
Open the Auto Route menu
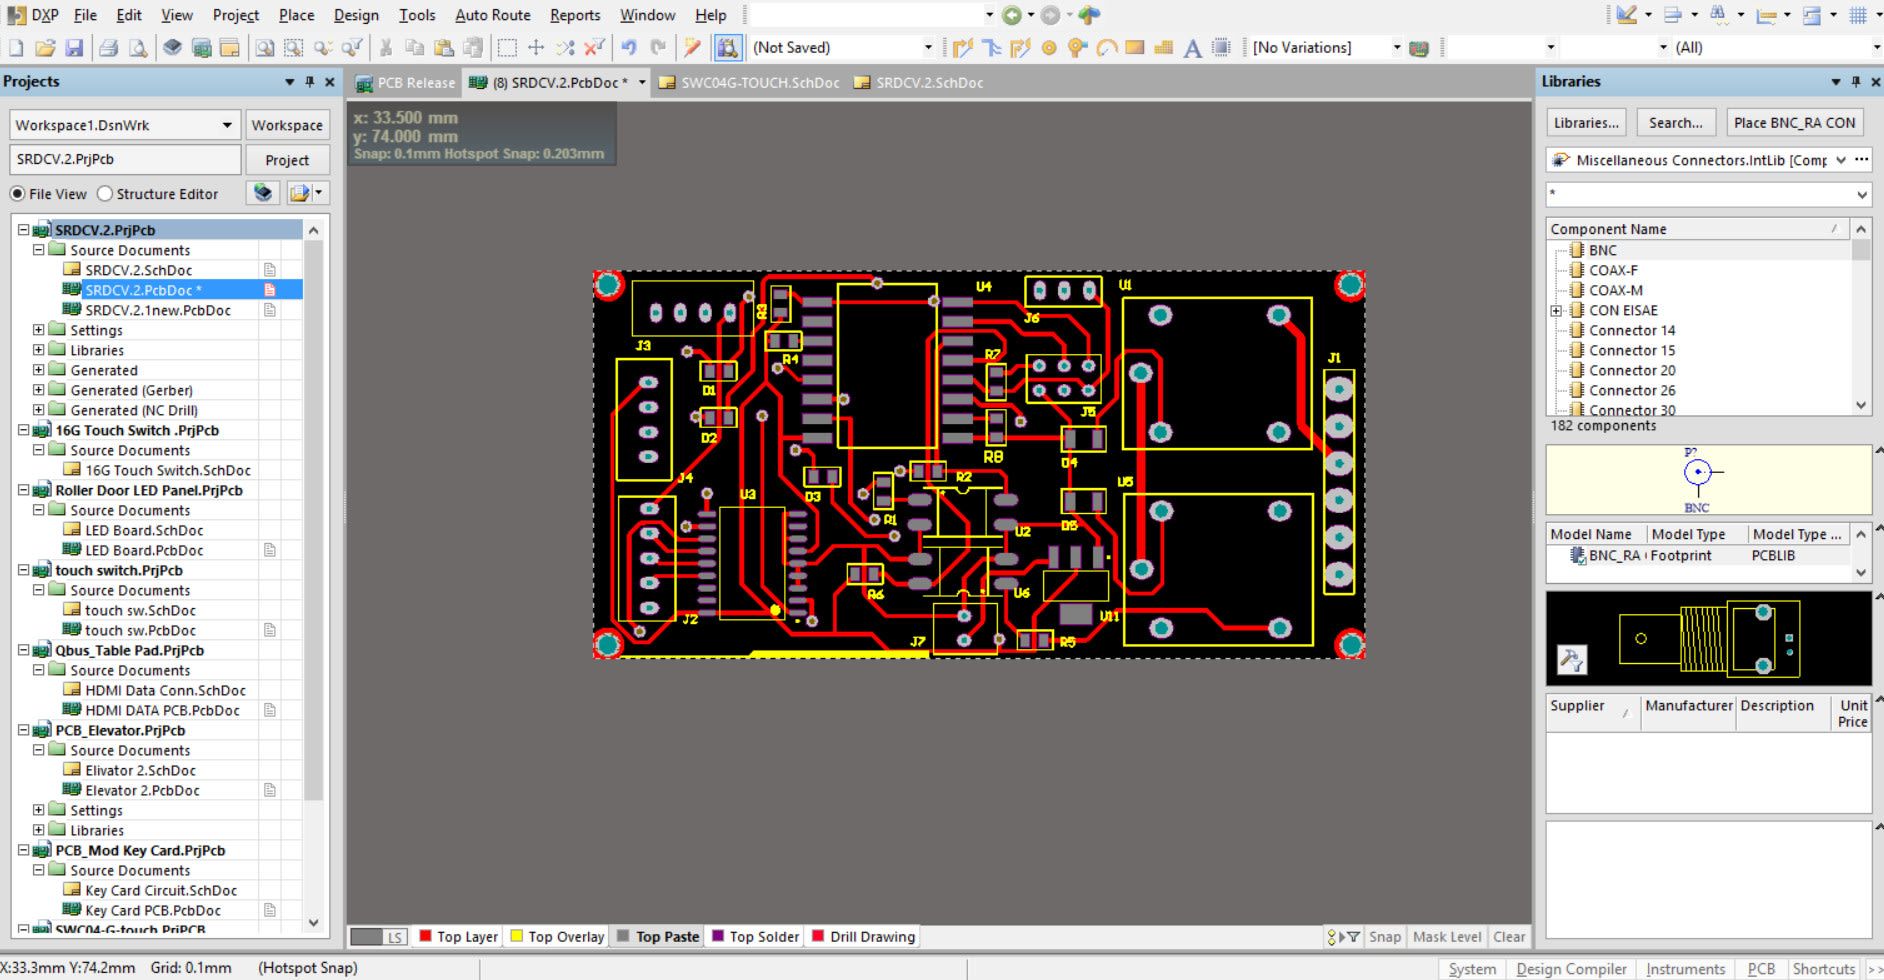(492, 15)
